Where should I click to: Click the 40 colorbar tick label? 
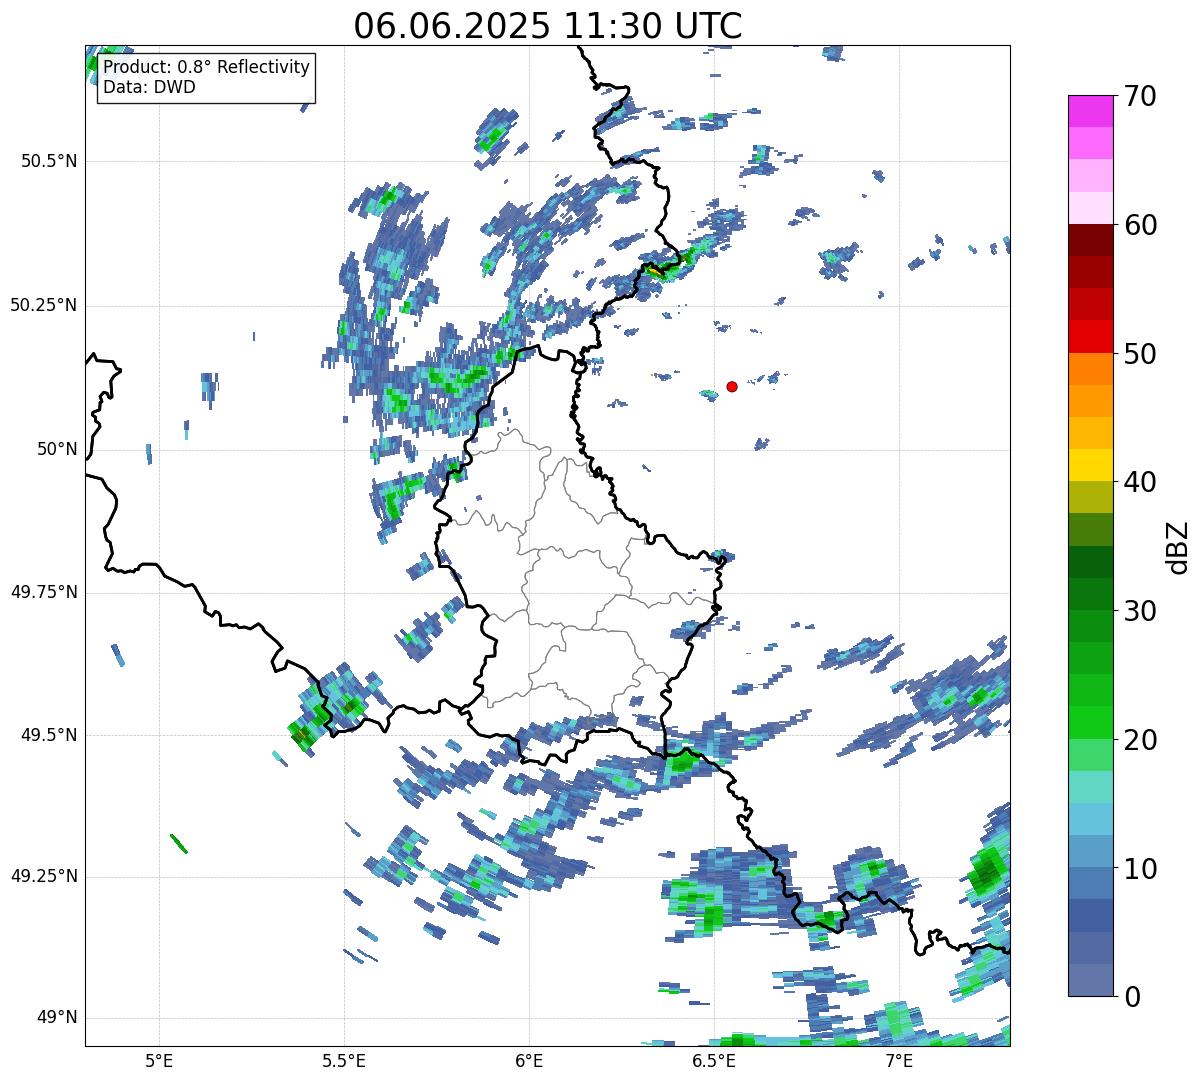click(1140, 482)
